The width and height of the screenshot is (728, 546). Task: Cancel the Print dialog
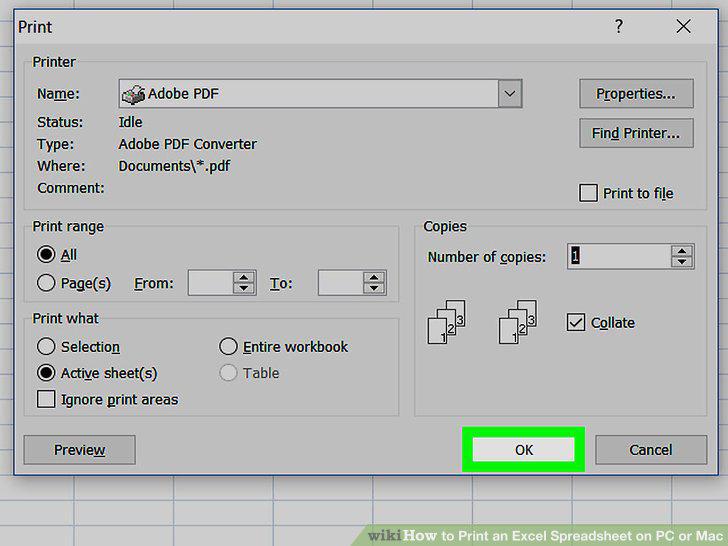(651, 450)
